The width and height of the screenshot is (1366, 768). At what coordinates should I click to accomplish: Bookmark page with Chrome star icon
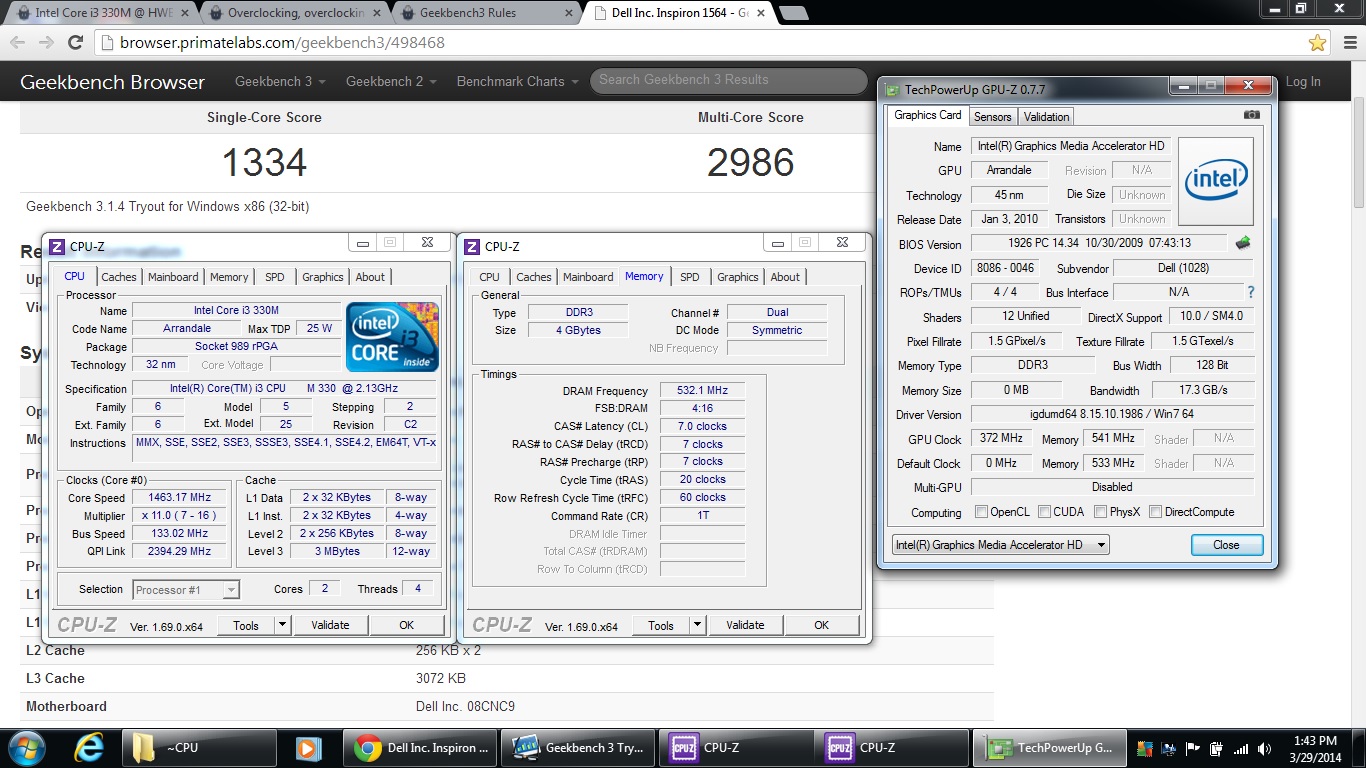(x=1317, y=43)
